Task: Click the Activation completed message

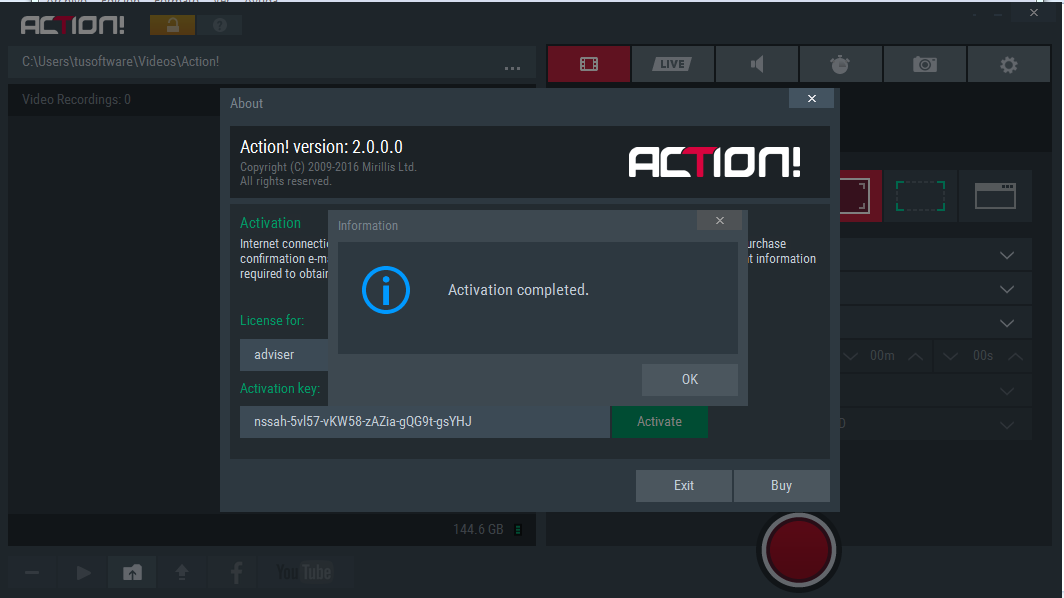Action: pos(518,290)
